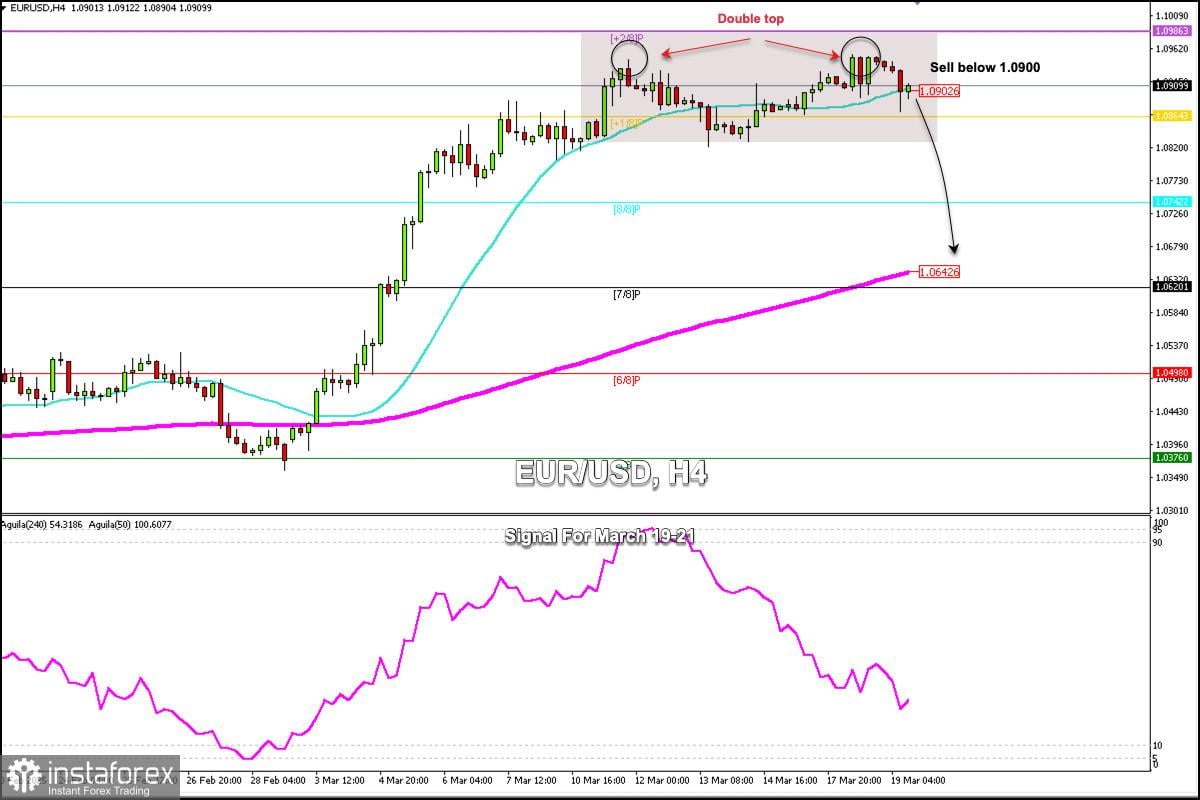1200x800 pixels.
Task: Click the 1.06790 price scale value
Action: pyautogui.click(x=1170, y=246)
